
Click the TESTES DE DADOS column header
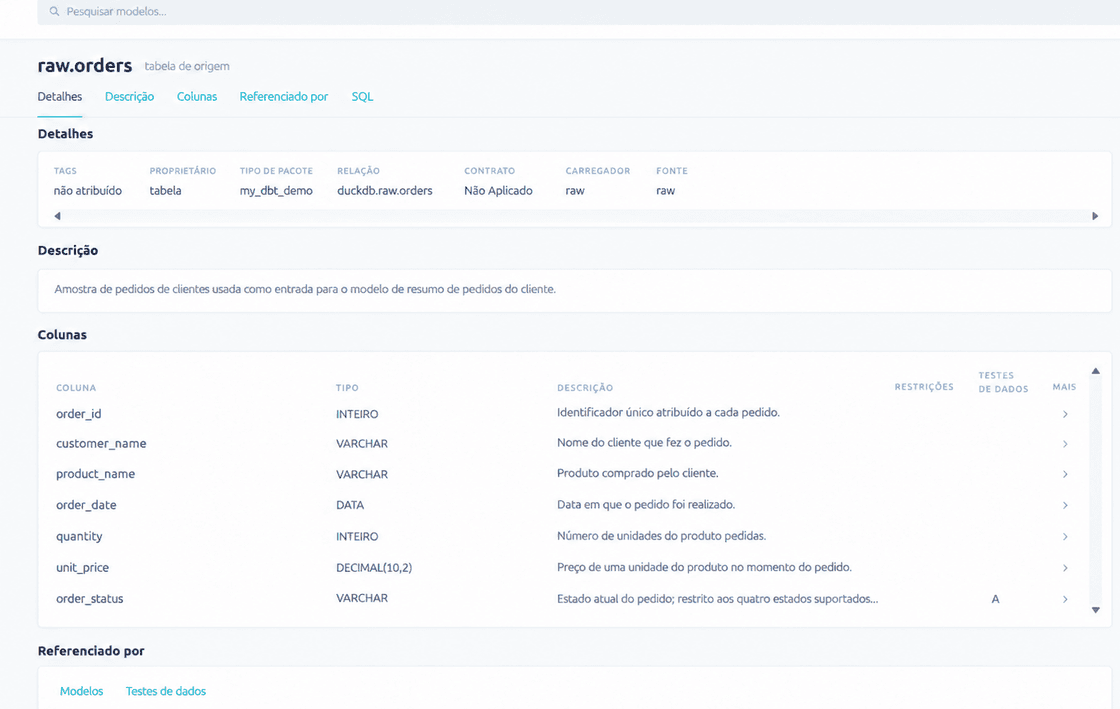coord(1004,382)
